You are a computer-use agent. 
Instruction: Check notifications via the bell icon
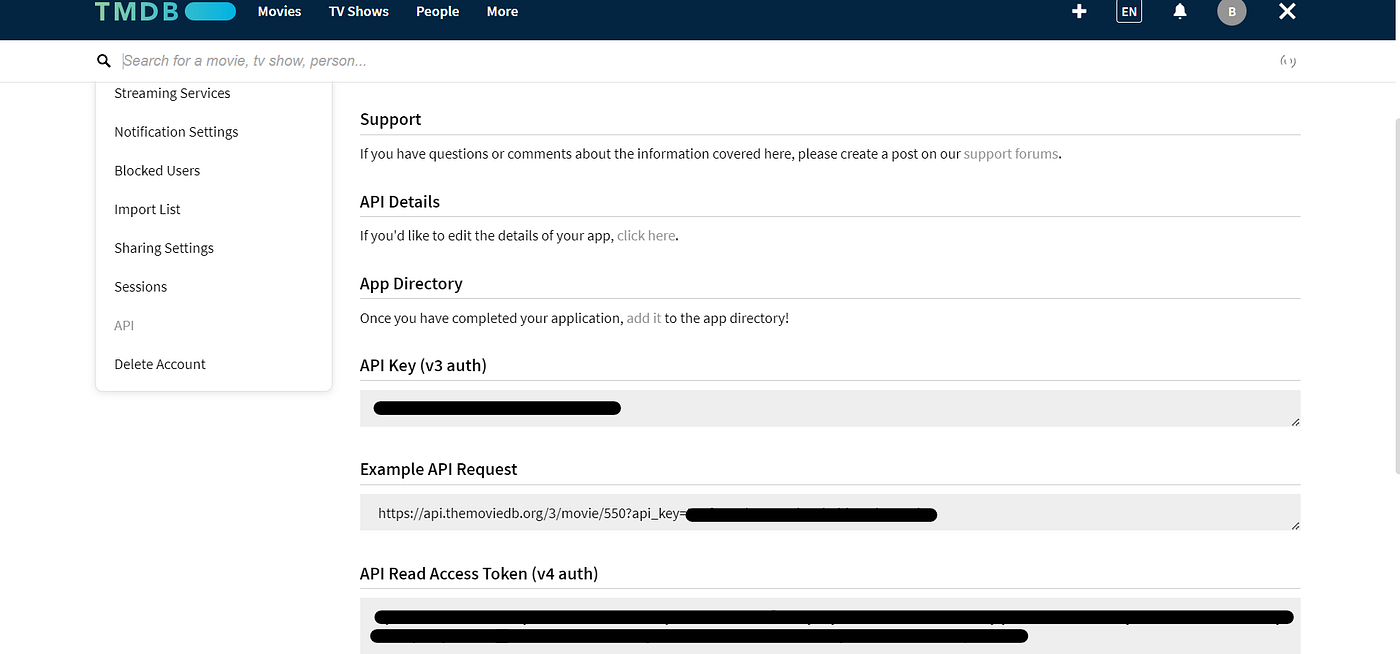pos(1179,12)
